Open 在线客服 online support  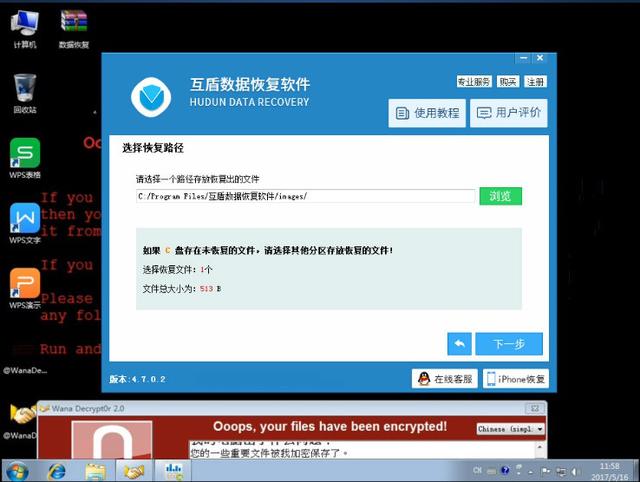point(444,379)
